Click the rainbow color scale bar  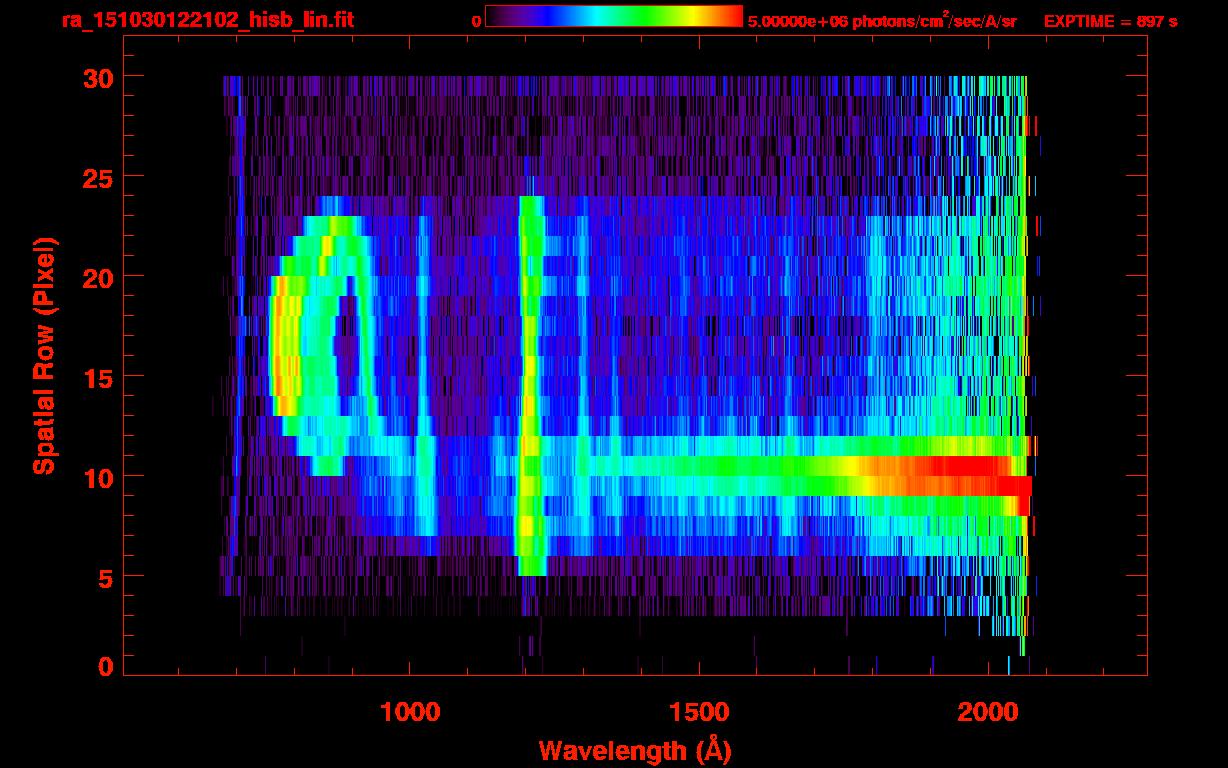(614, 16)
